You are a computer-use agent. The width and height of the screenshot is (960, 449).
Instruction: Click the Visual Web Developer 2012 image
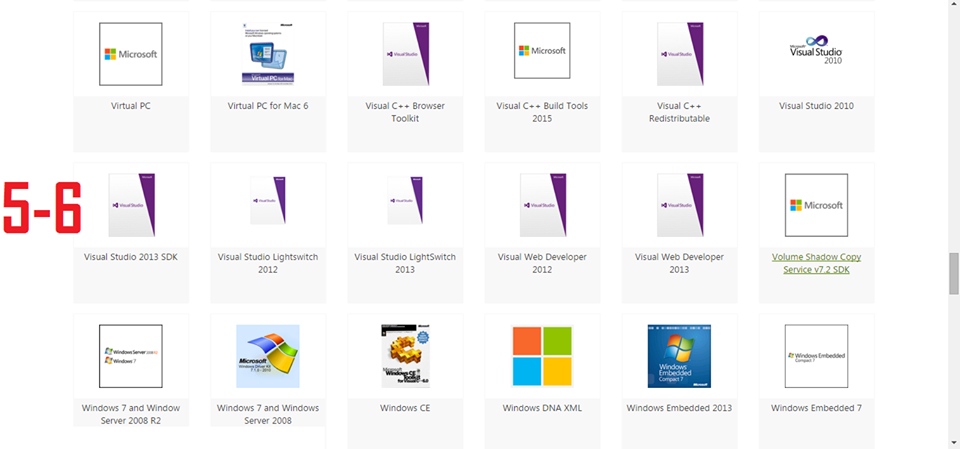tap(542, 205)
